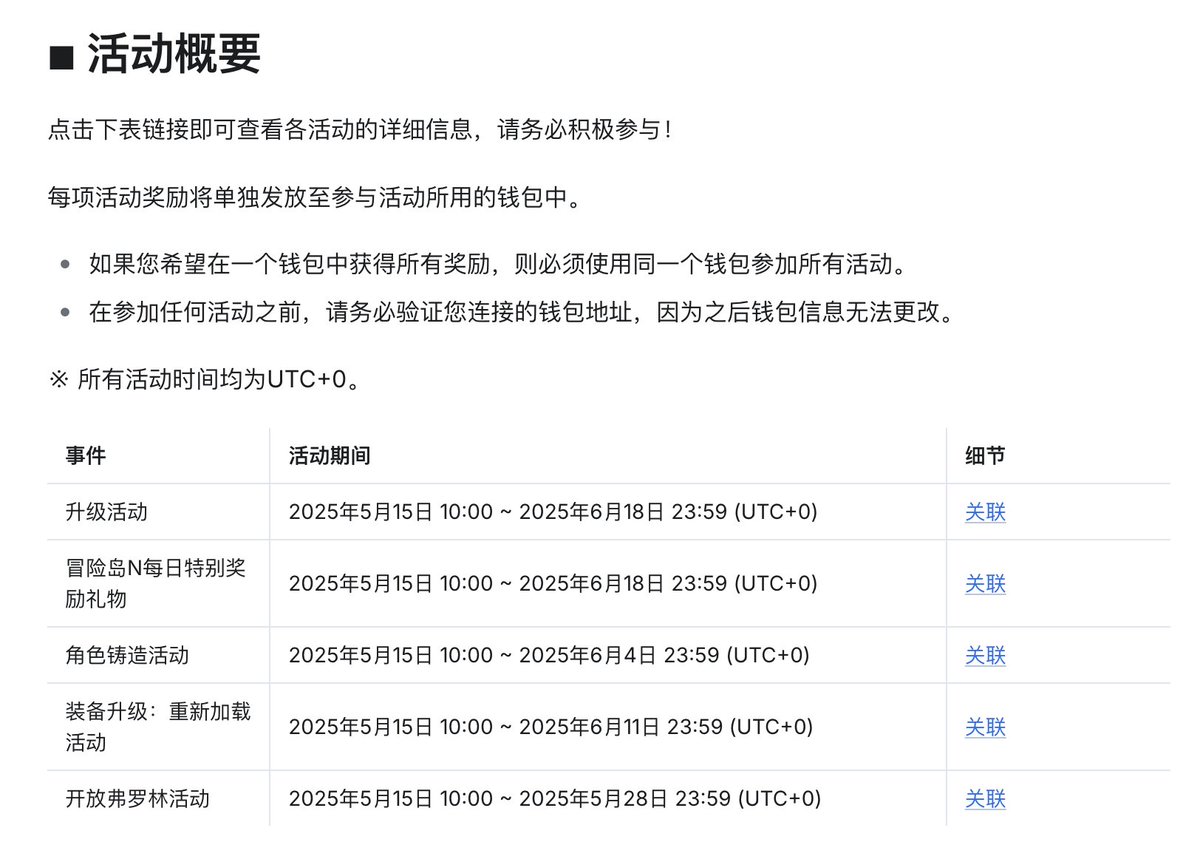This screenshot has height=859, width=1200.
Task: Click the sentence 点击下表链接即可查看各活动的详细信息
Action: pyautogui.click(x=360, y=131)
